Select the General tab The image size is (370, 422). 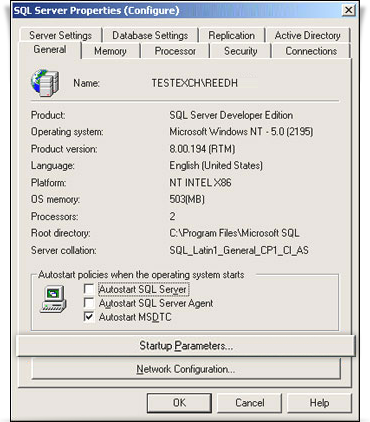[50, 50]
